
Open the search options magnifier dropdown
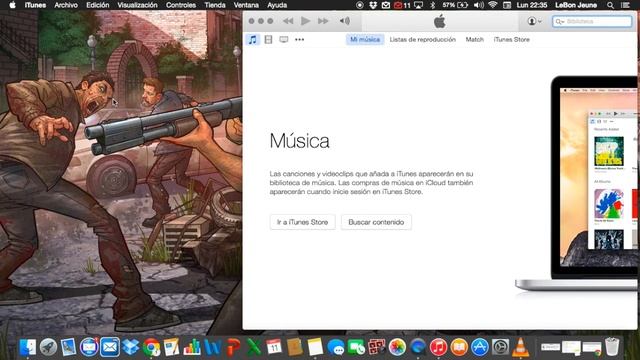pos(559,21)
